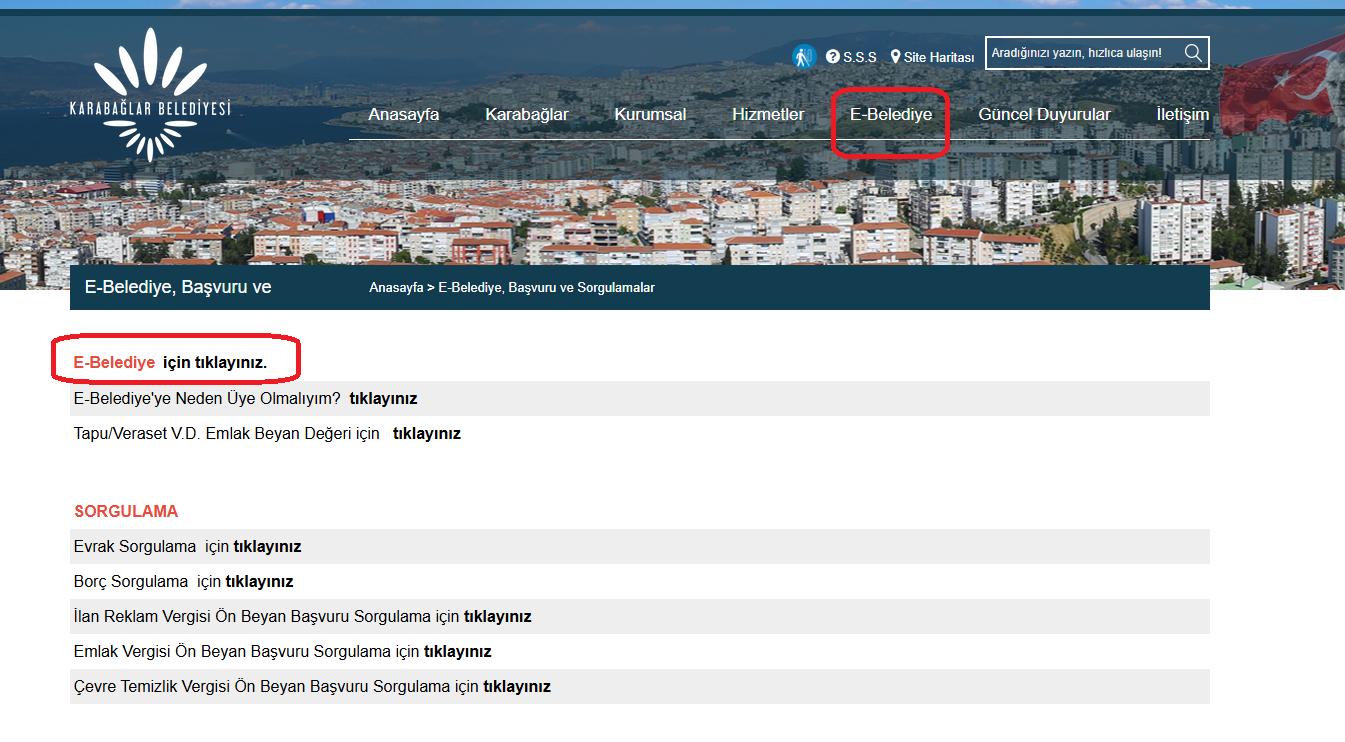Click 'E-Belediye'ye Neden Üye Olmalıyım?' text
This screenshot has height=742, width=1345.
pos(208,398)
